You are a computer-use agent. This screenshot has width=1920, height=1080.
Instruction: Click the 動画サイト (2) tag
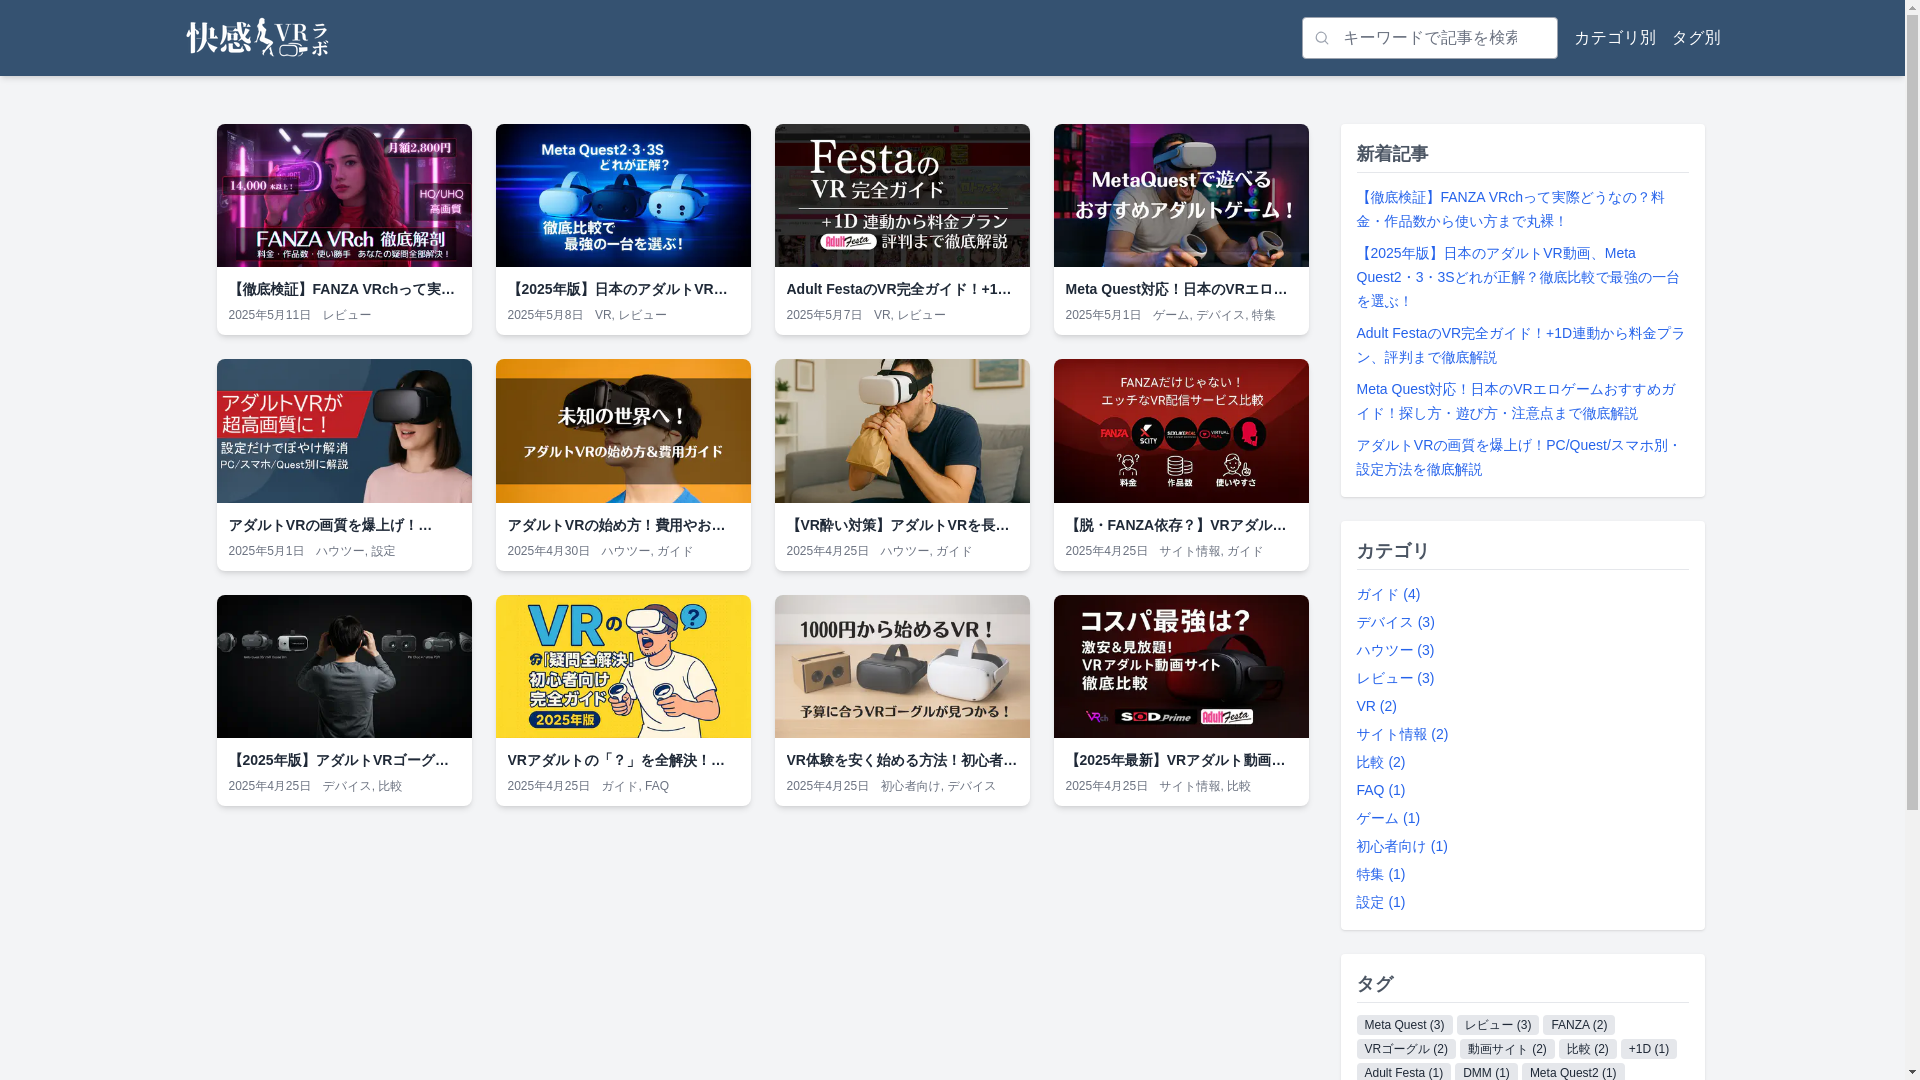1506,1049
